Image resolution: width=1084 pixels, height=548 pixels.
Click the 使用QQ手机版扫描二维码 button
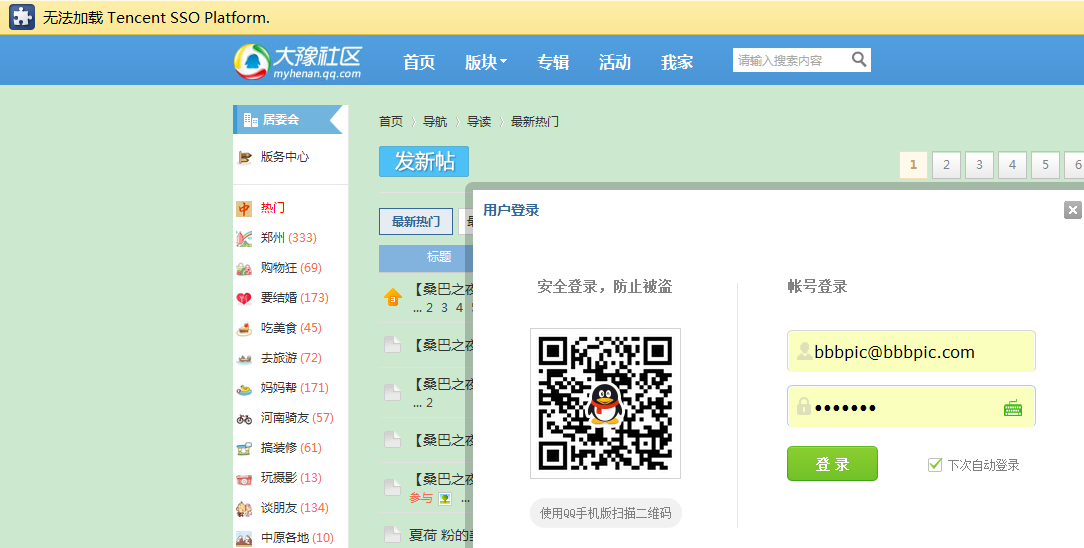[x=606, y=513]
